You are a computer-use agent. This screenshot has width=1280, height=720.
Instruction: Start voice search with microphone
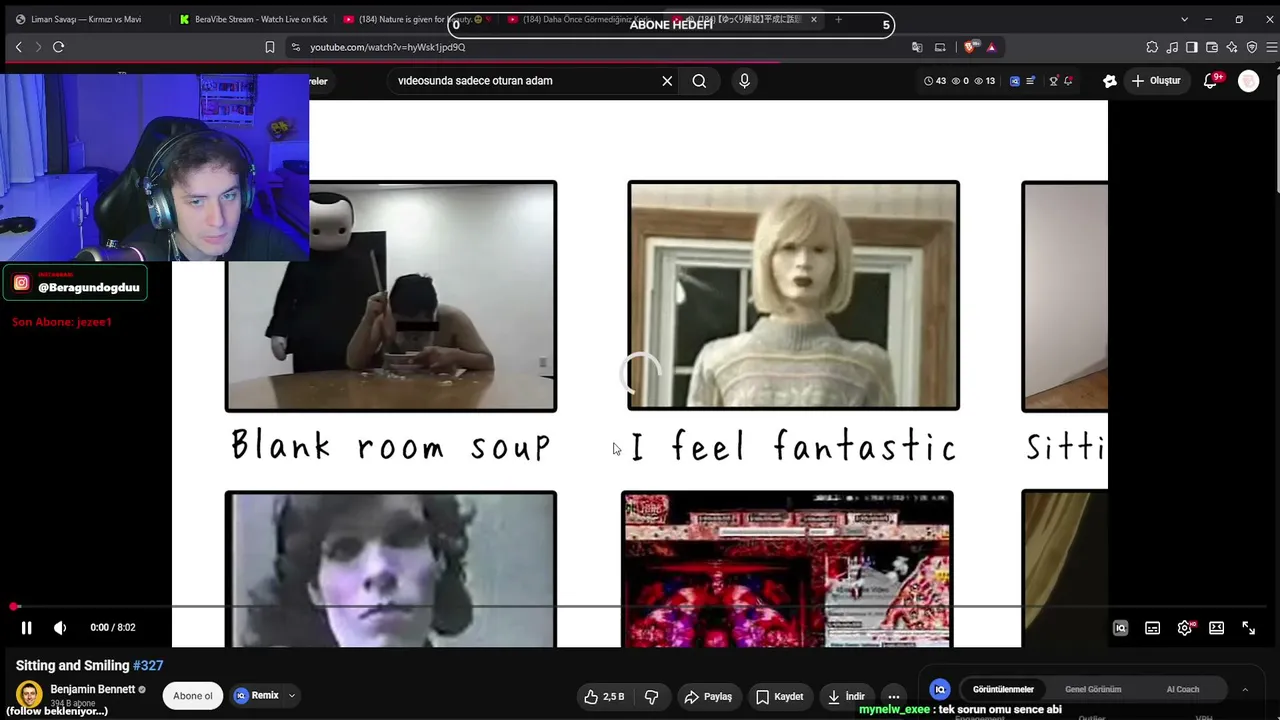tap(744, 81)
